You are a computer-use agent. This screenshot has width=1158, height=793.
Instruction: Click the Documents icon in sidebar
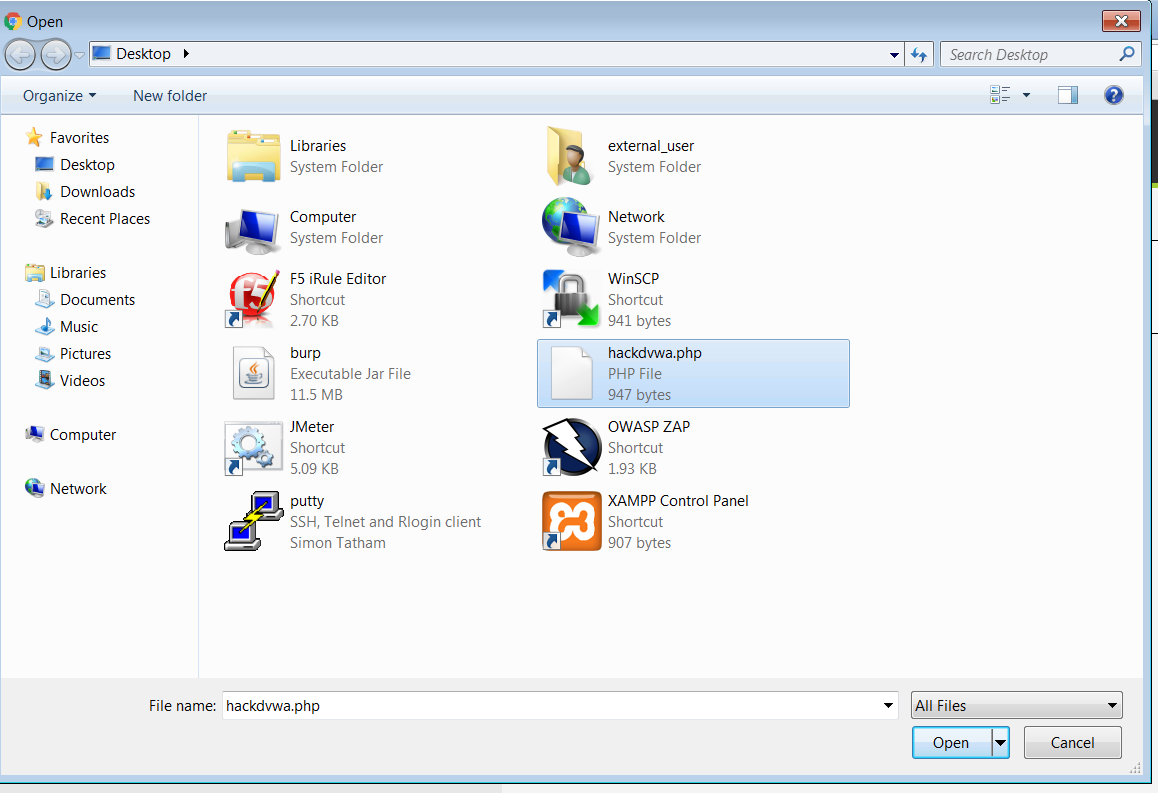click(44, 299)
